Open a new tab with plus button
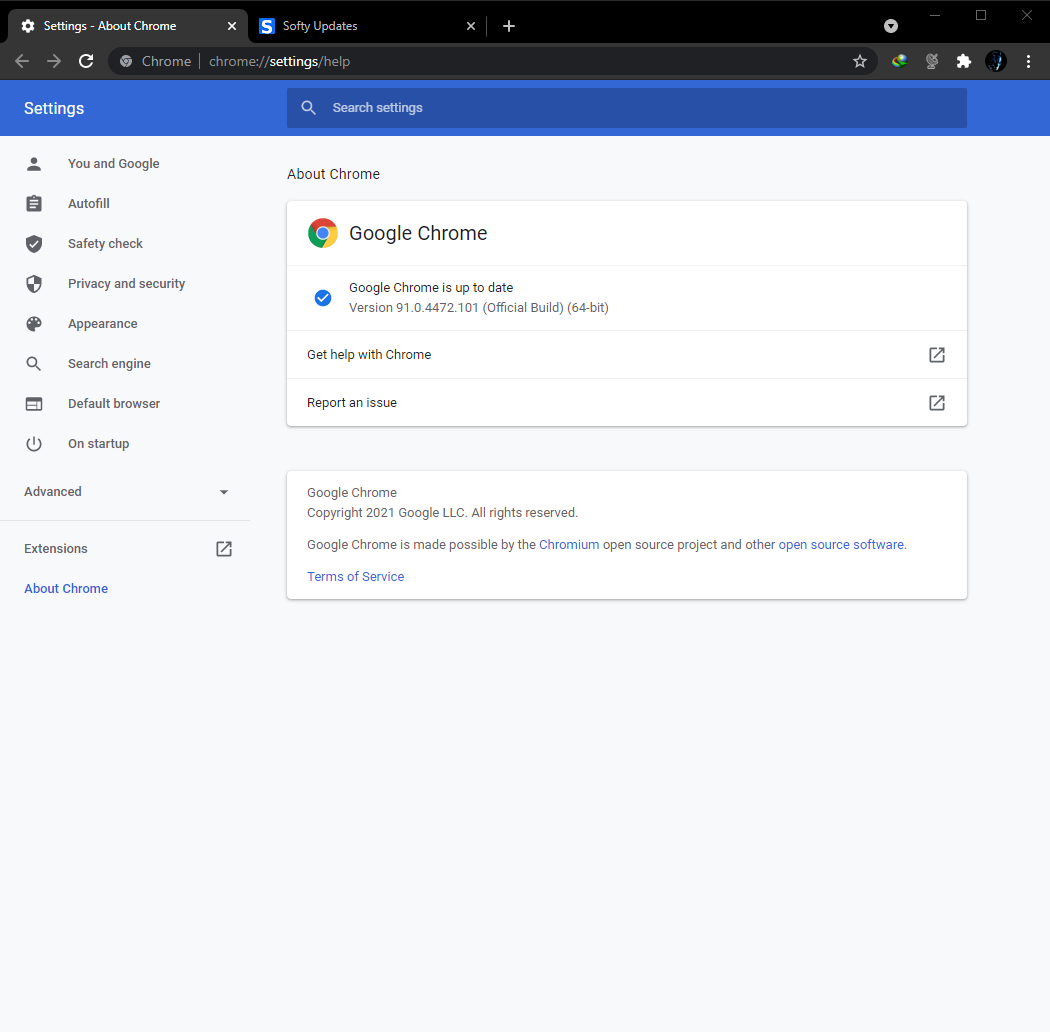Screen dimensions: 1050x1032 click(509, 26)
